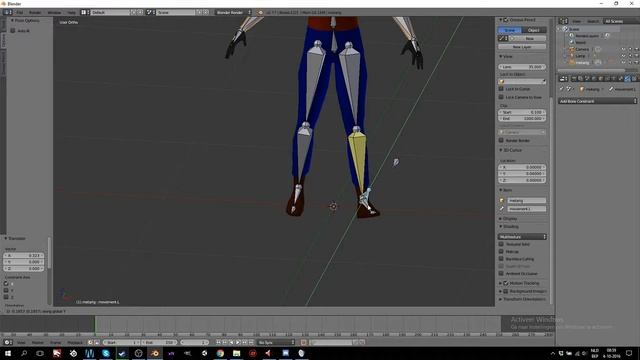Play the animation in the timeline
The image size is (640, 360).
(238, 342)
